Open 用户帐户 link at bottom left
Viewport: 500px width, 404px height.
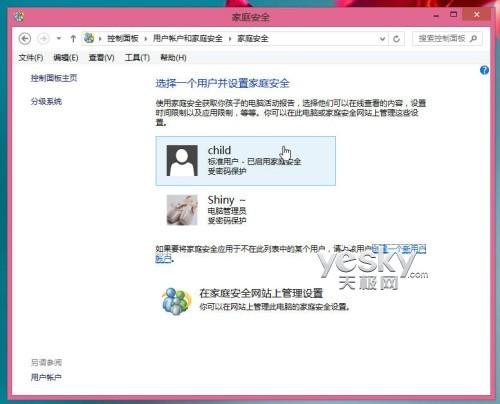click(46, 377)
